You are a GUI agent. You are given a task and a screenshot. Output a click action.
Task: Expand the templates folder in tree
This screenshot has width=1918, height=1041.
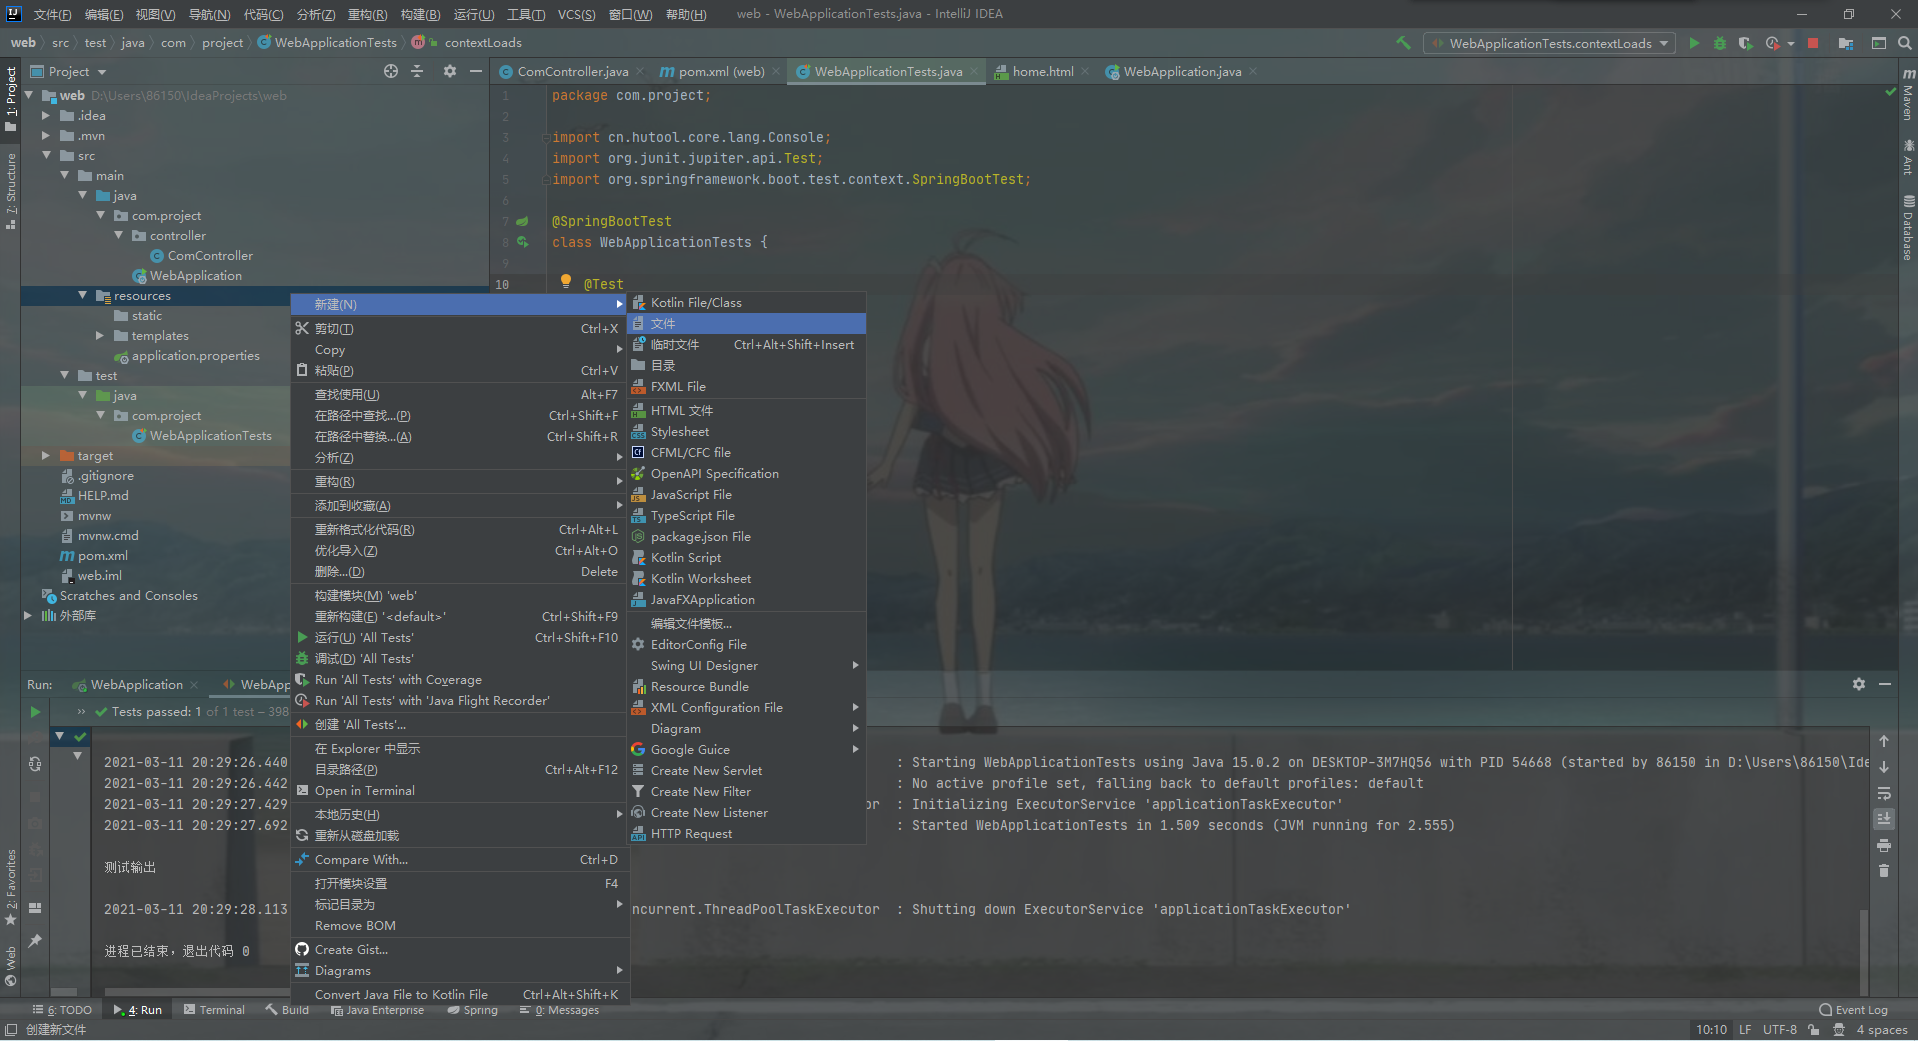pos(100,336)
